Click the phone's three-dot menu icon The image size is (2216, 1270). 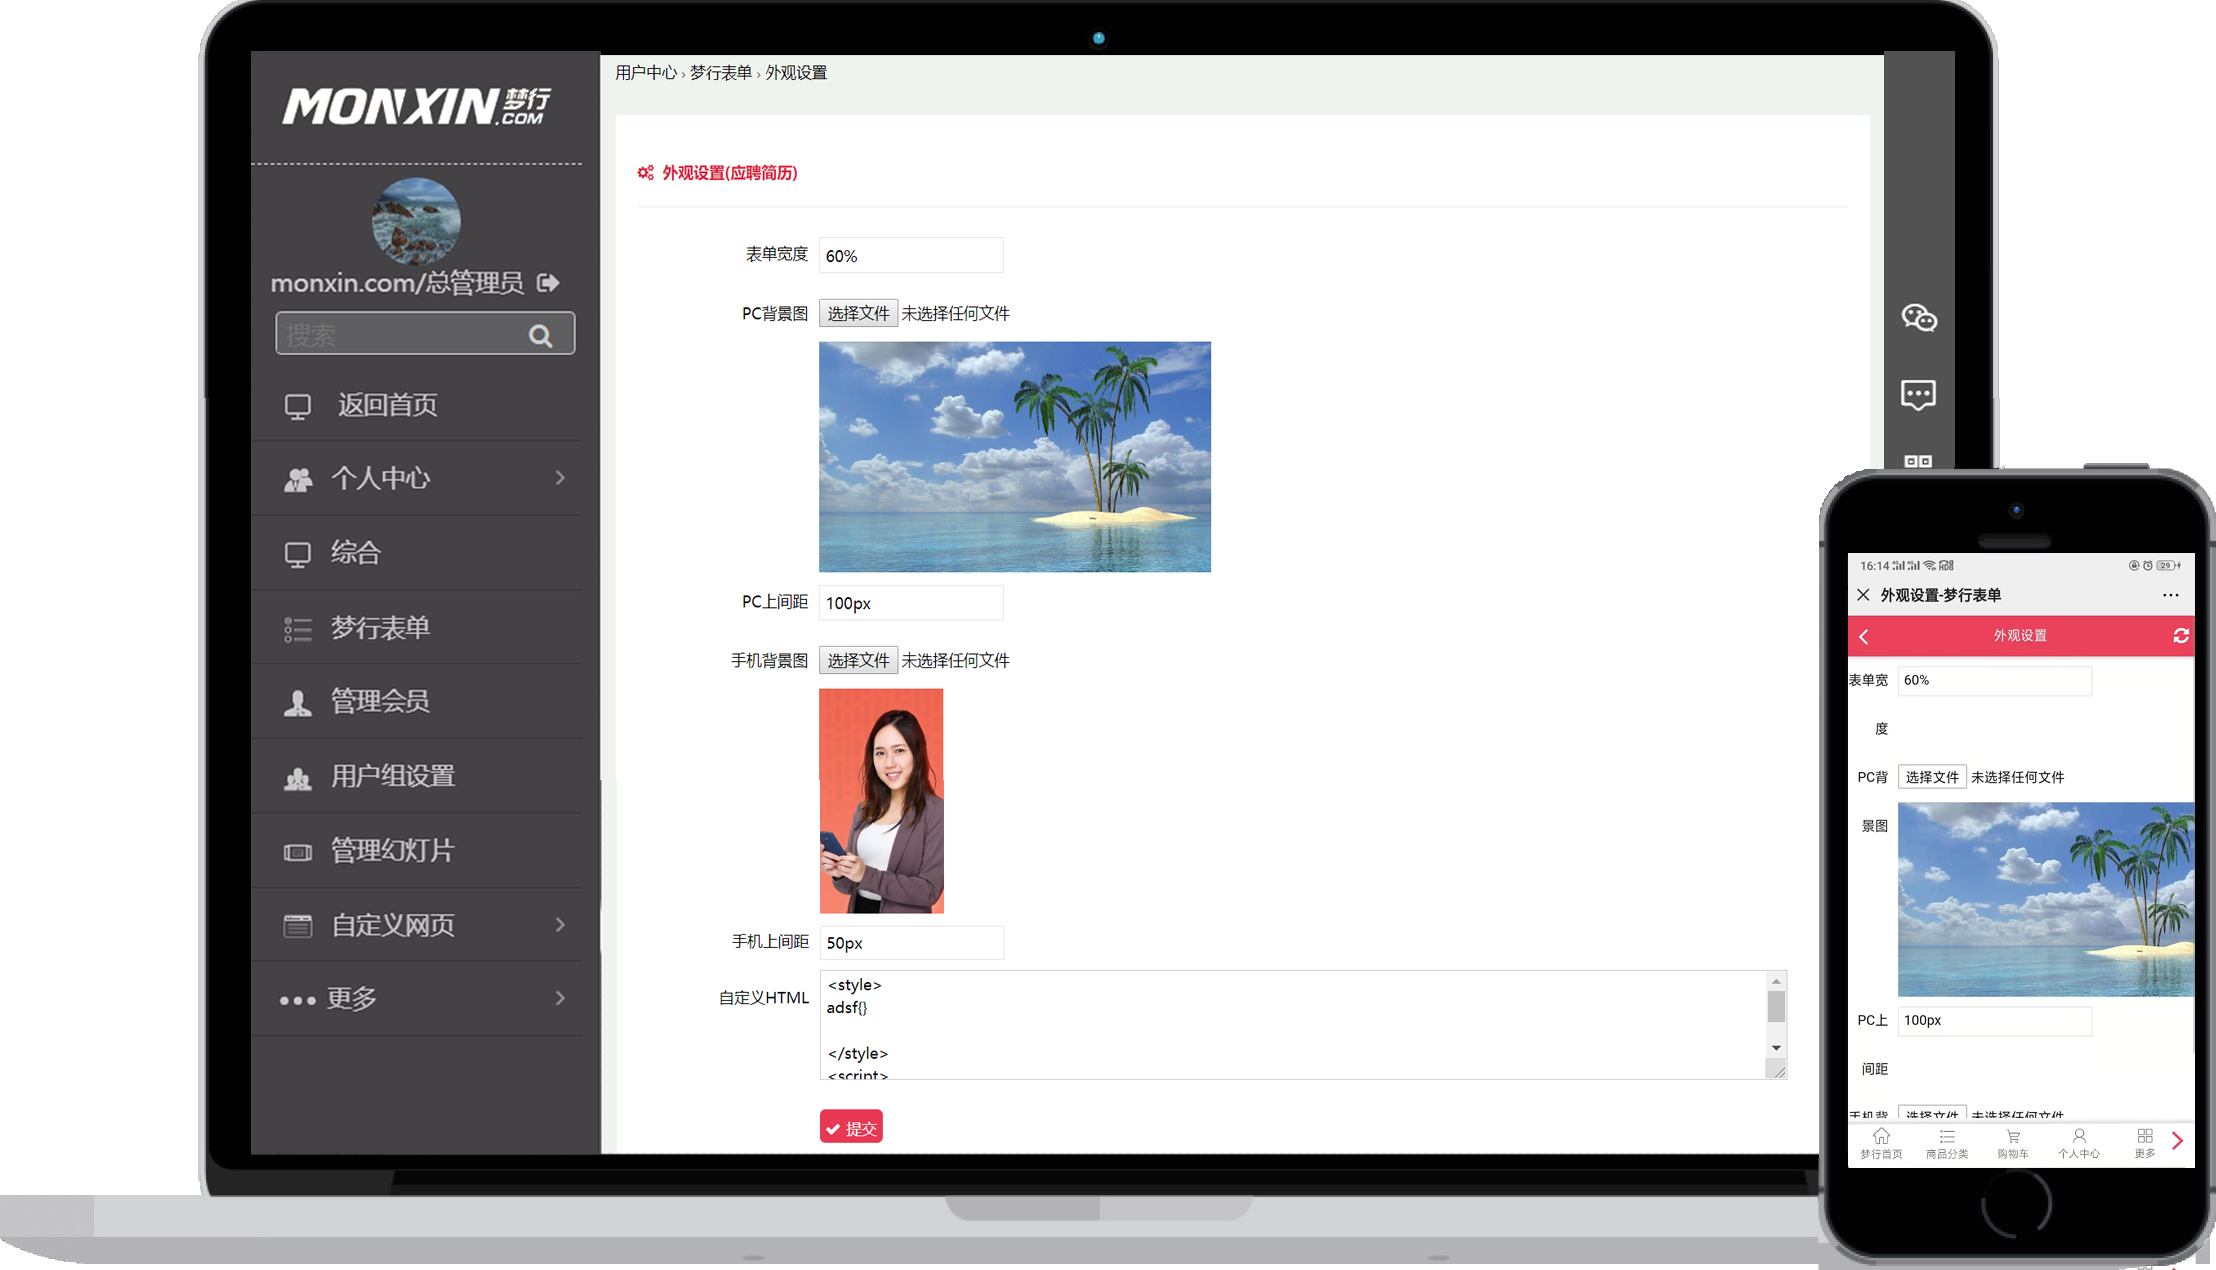[2170, 595]
